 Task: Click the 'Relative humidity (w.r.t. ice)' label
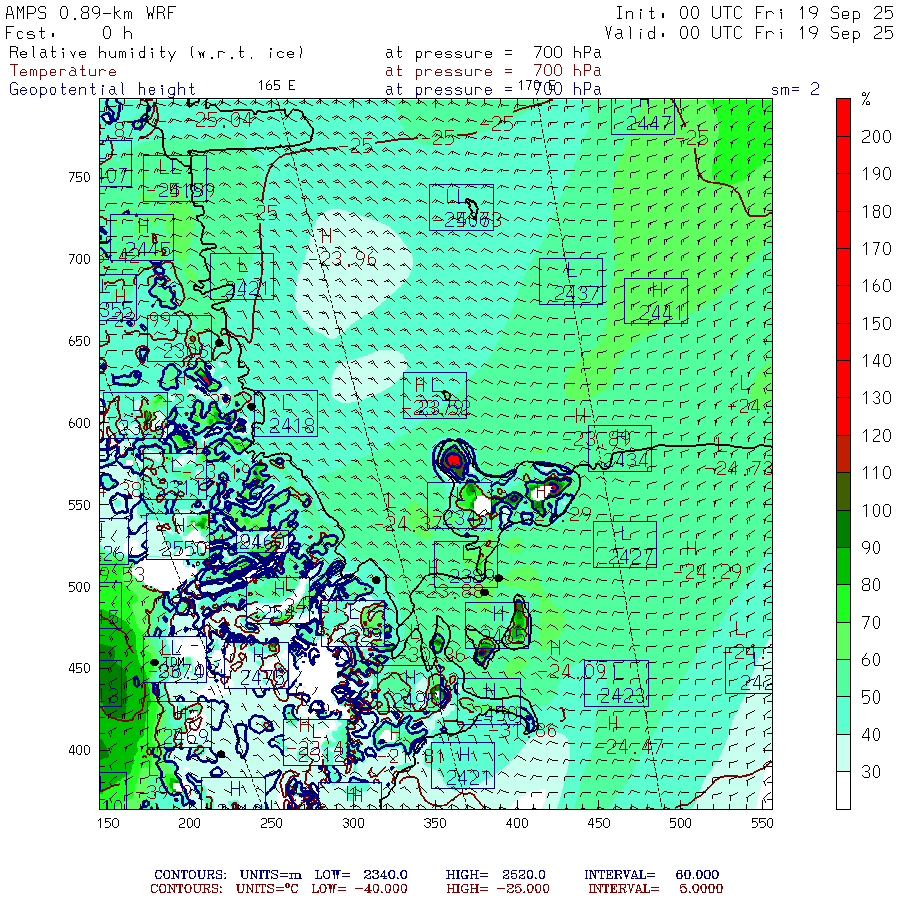pyautogui.click(x=156, y=52)
